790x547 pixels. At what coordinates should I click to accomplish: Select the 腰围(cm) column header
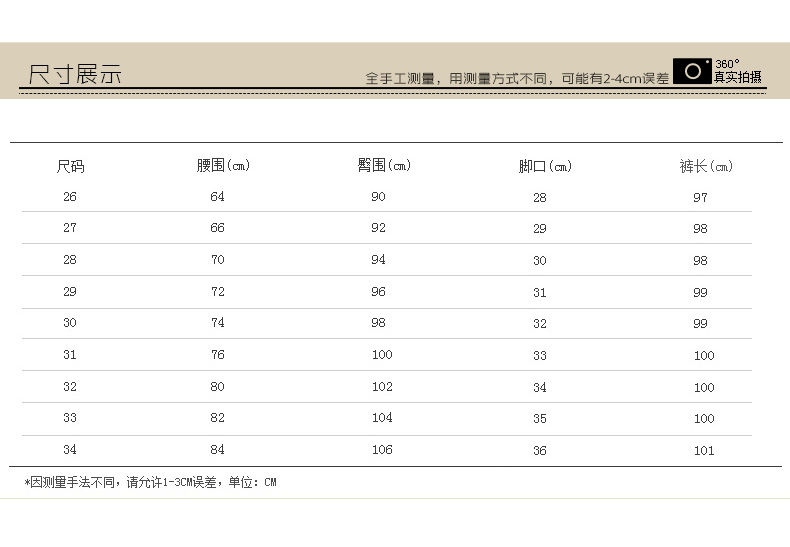coord(223,165)
